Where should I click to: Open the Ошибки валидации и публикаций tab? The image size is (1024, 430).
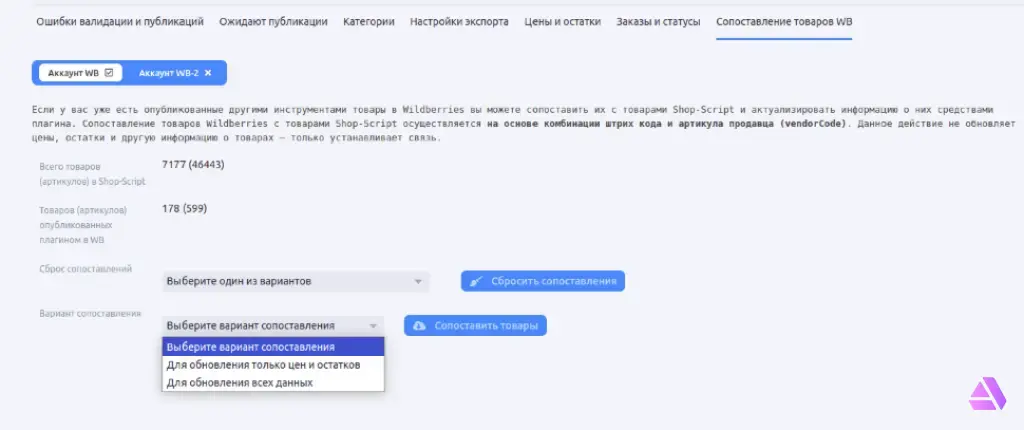(x=120, y=22)
